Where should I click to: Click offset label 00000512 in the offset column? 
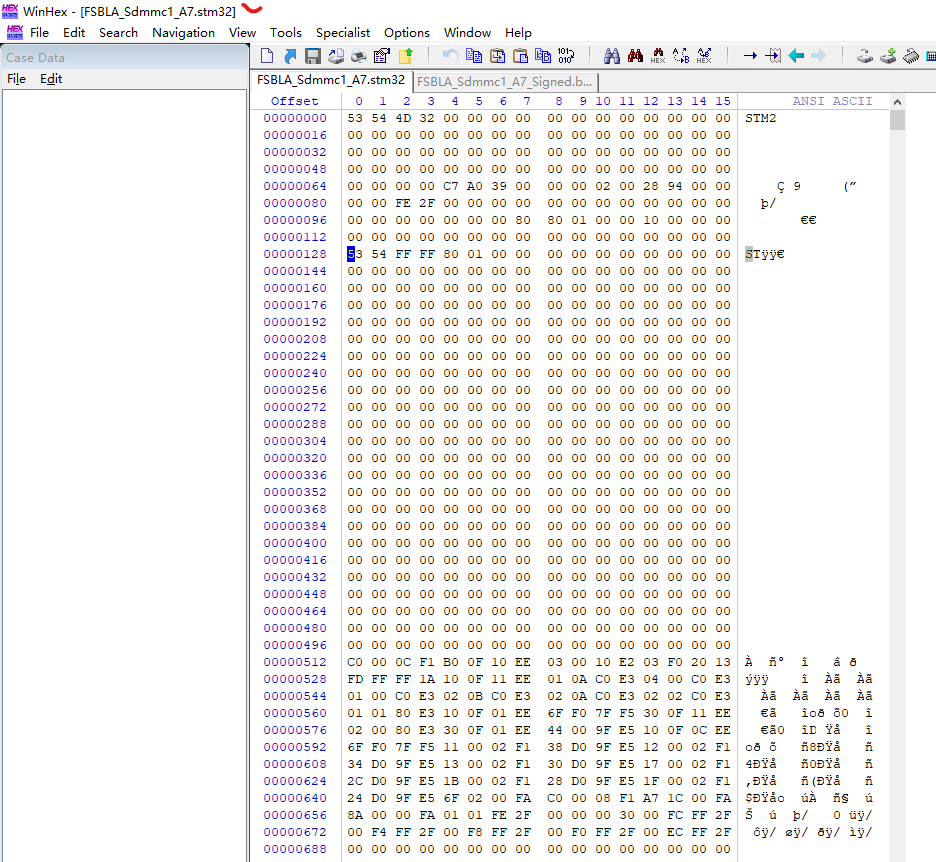tap(294, 662)
